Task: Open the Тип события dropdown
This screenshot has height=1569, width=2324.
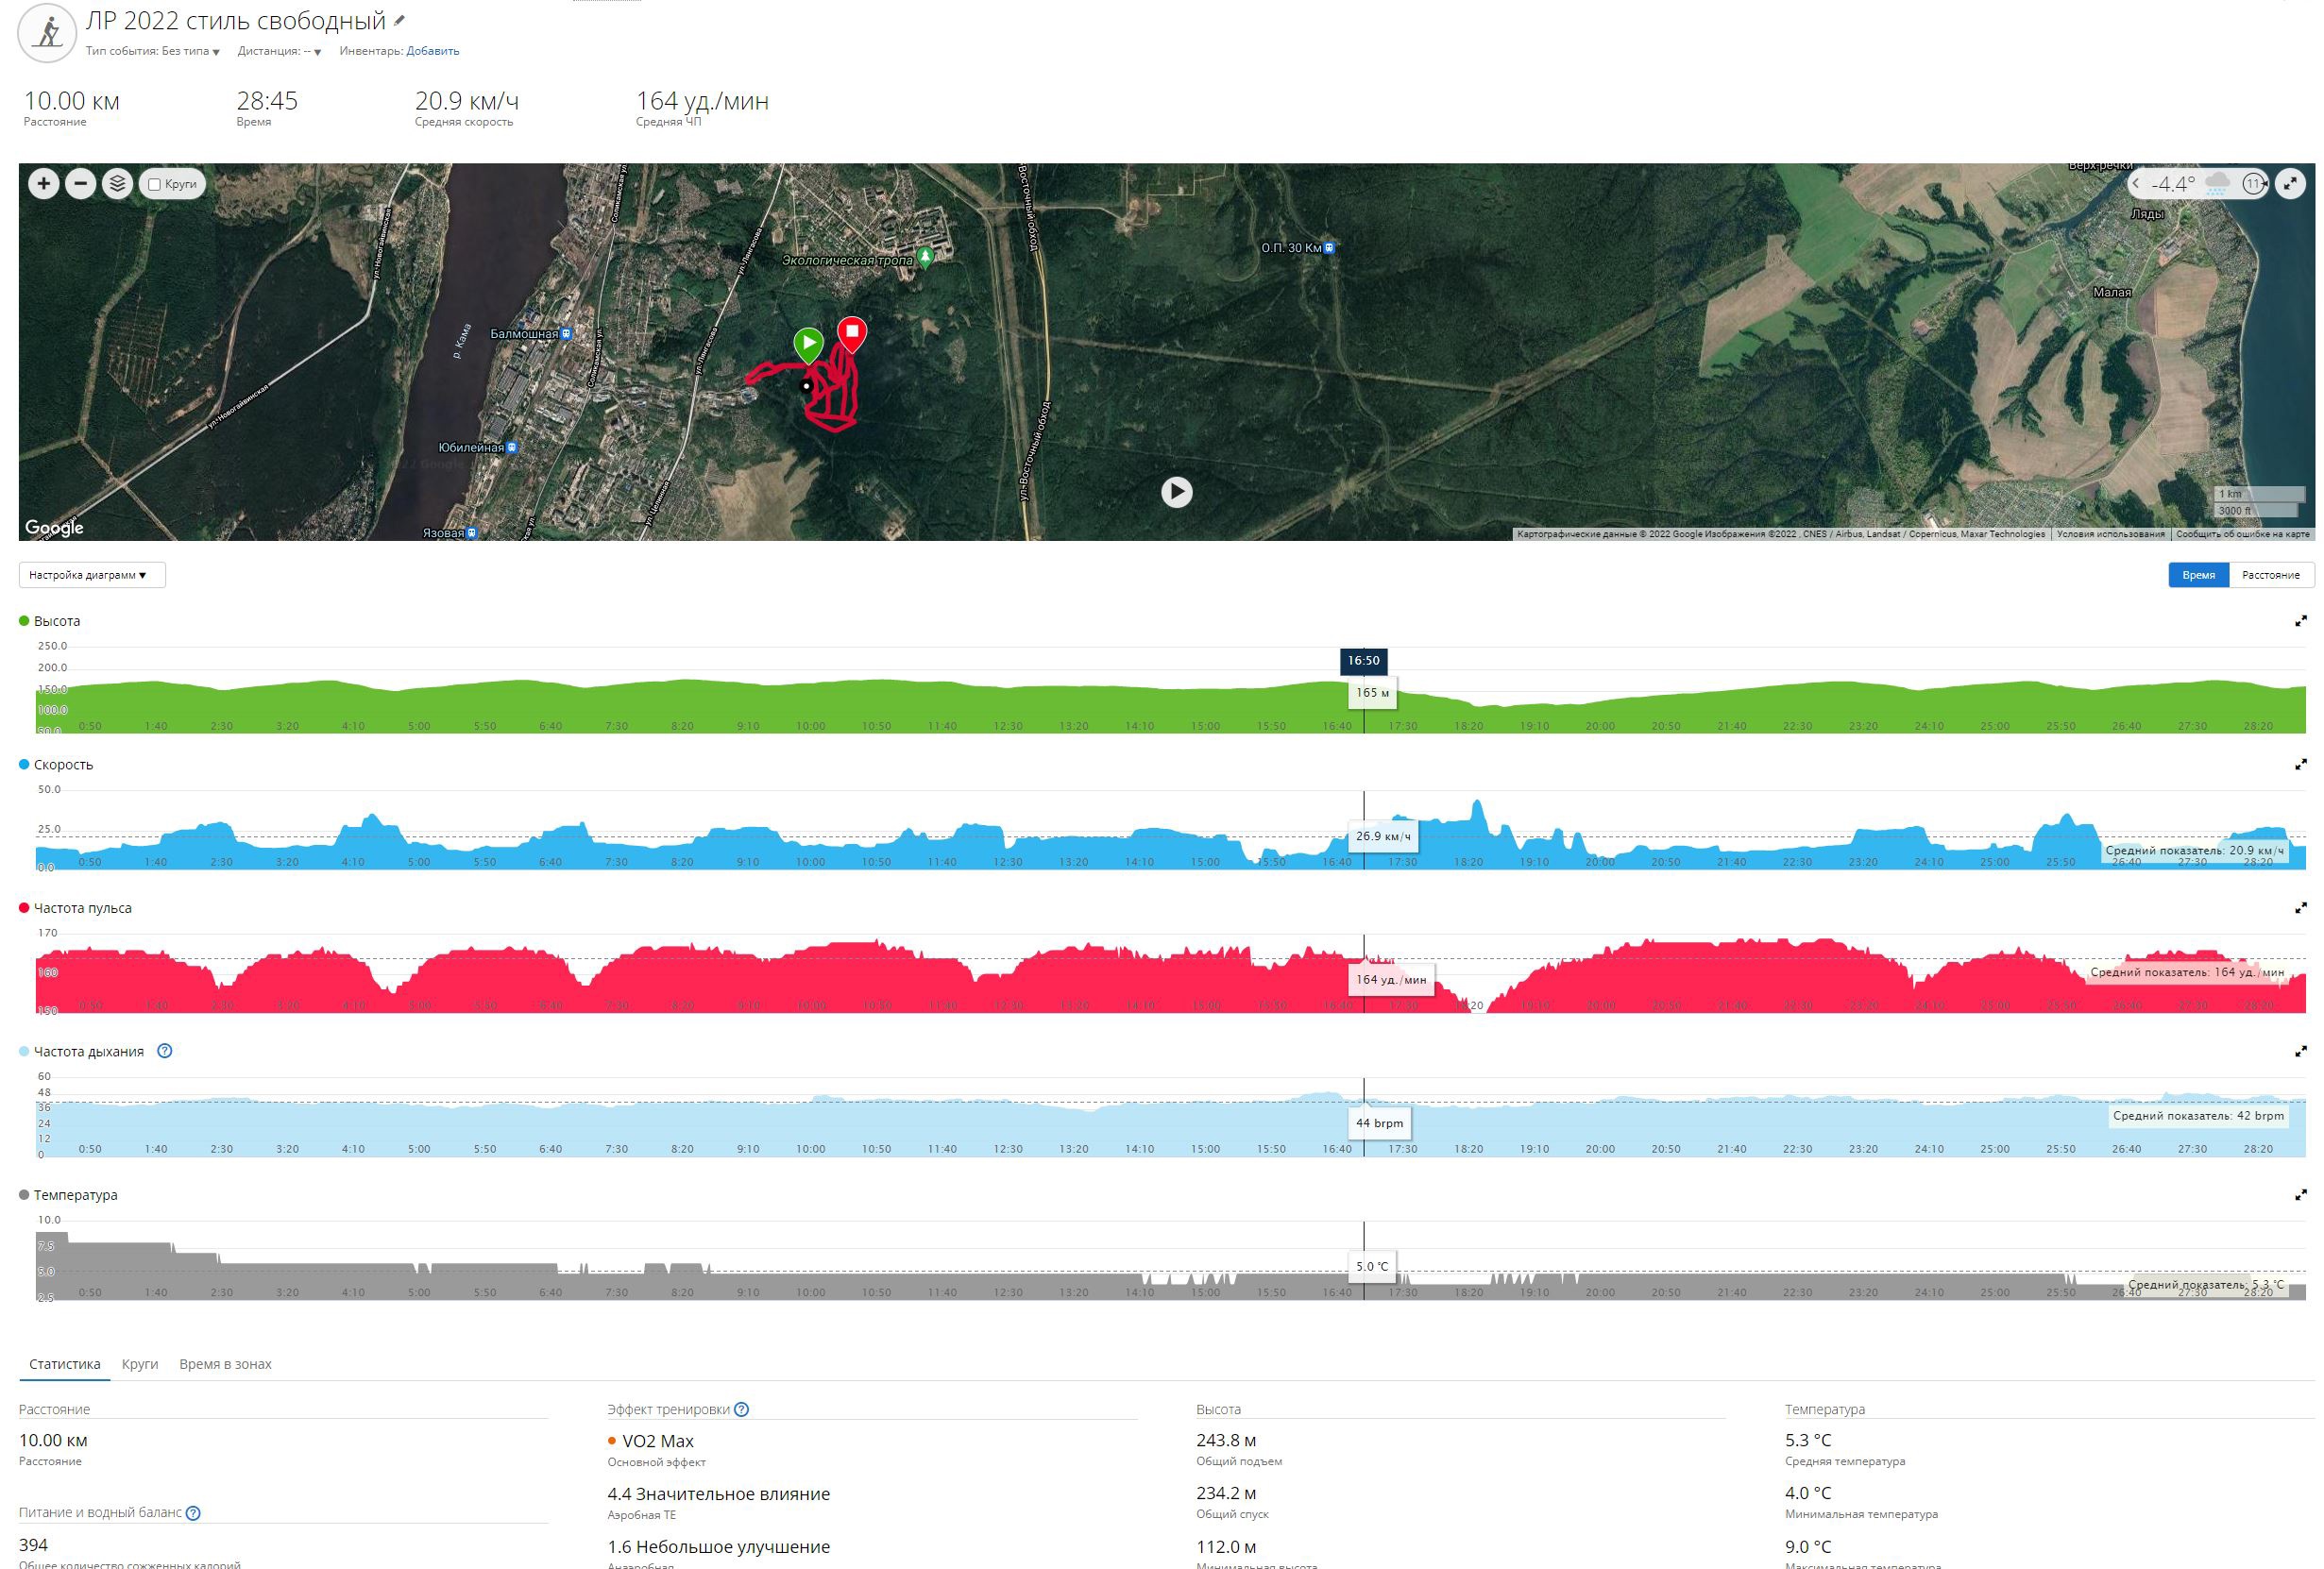Action: point(190,51)
